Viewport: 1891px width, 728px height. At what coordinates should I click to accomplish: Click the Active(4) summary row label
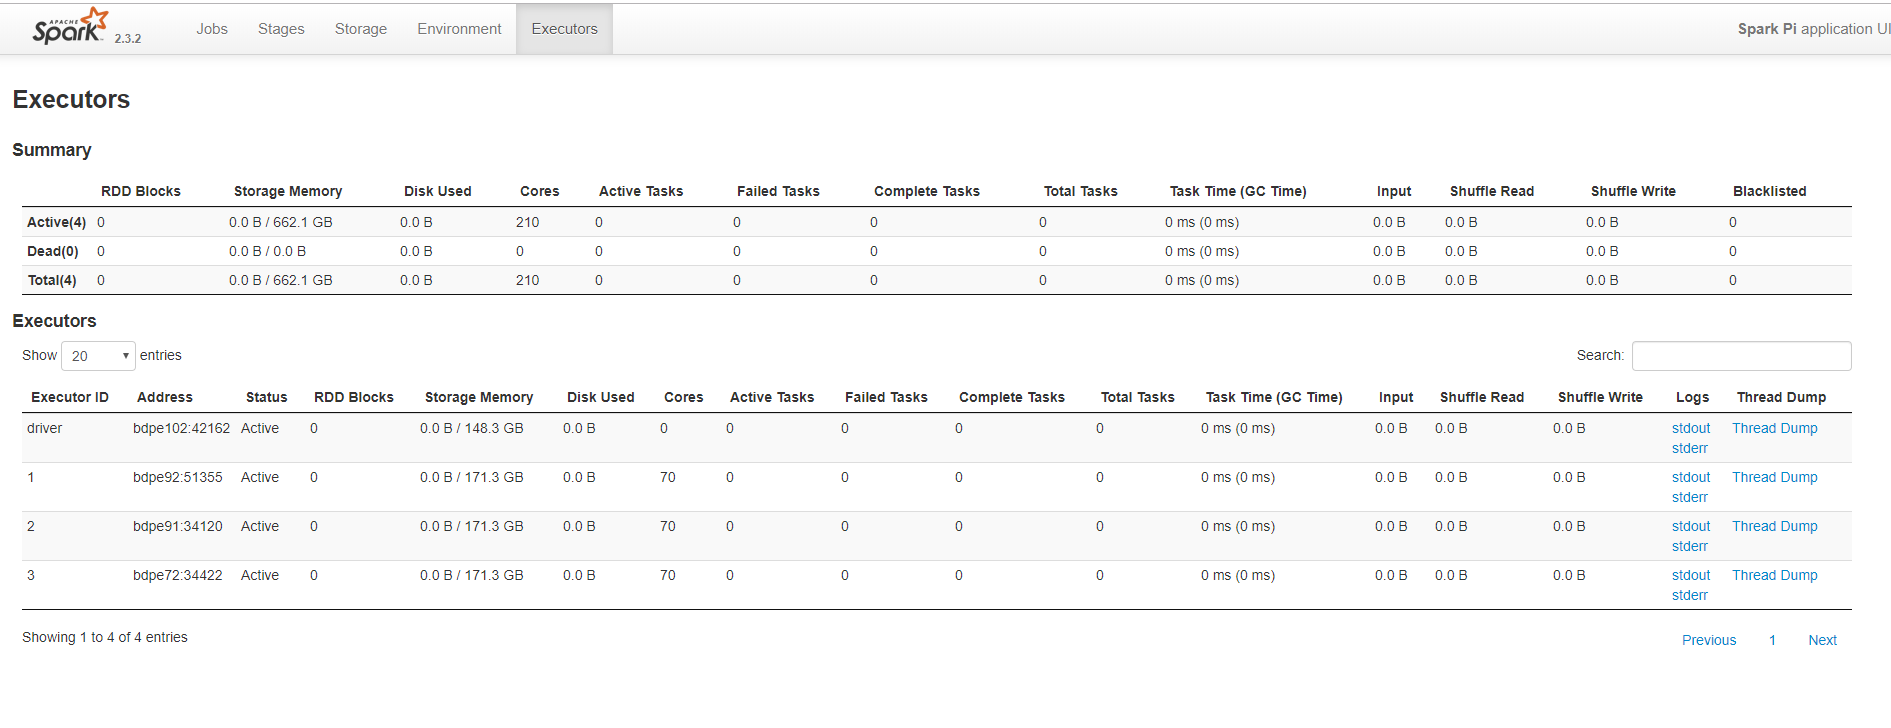point(57,222)
